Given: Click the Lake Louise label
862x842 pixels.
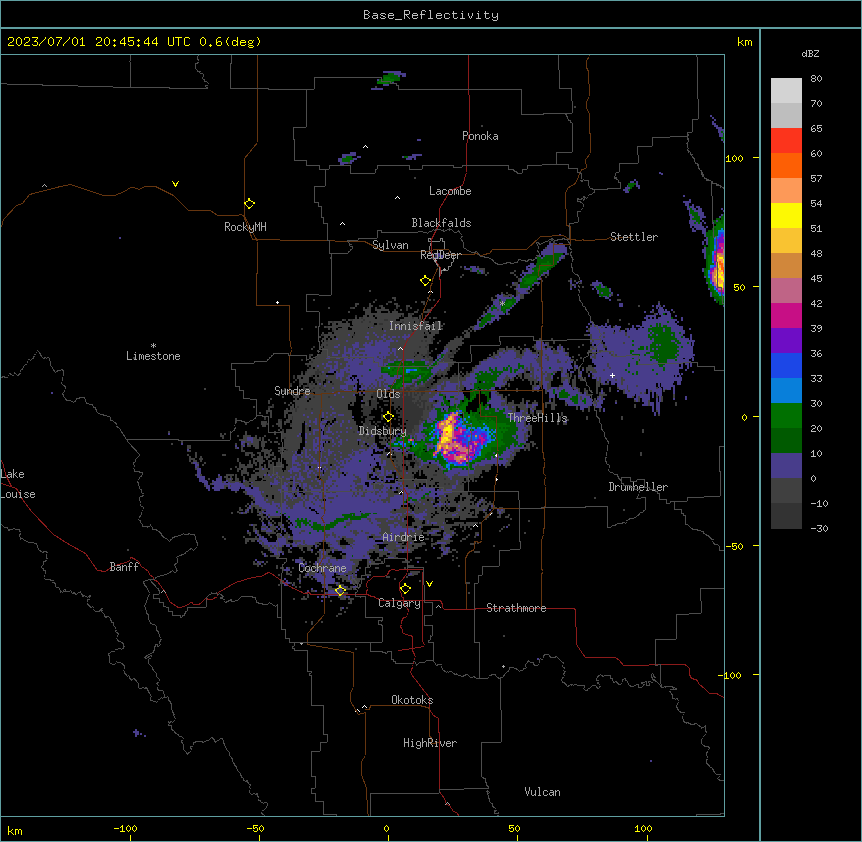Looking at the screenshot, I should pyautogui.click(x=18, y=484).
